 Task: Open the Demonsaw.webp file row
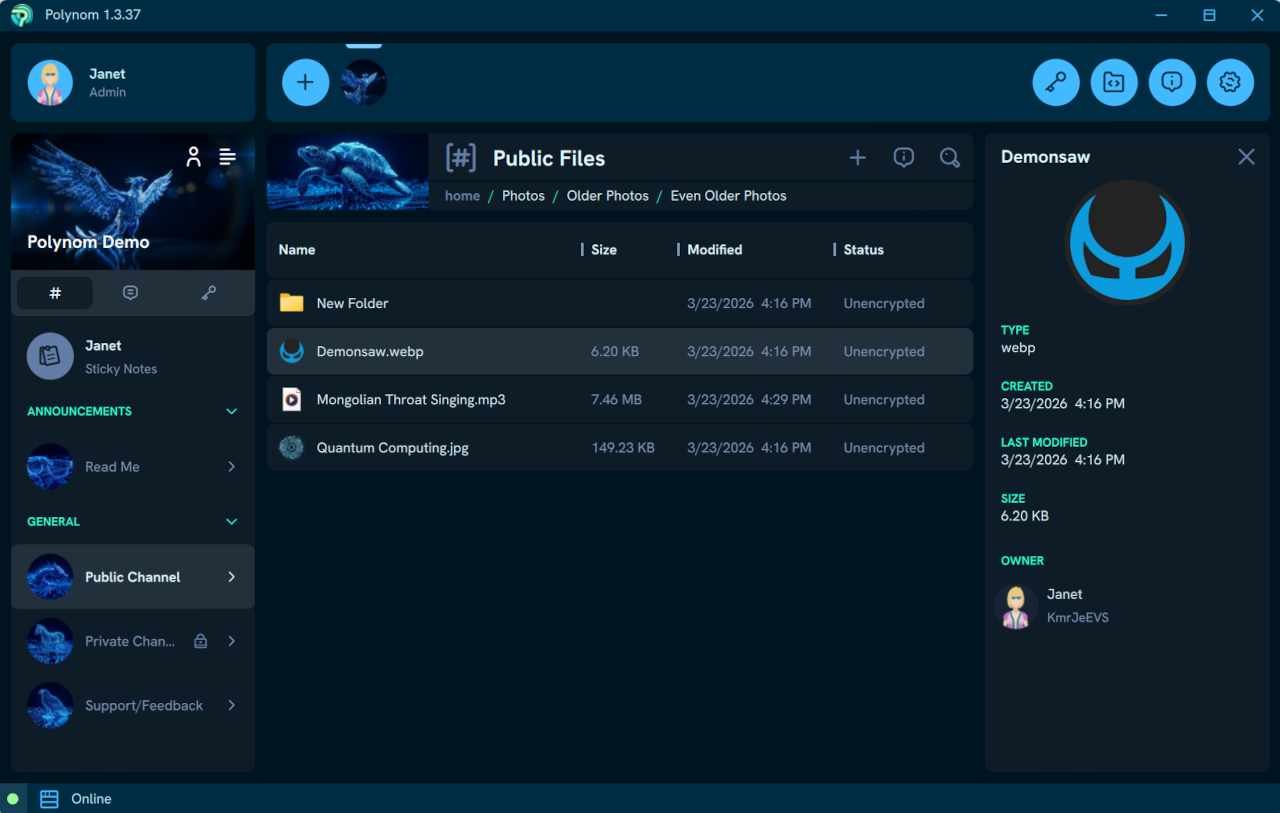pyautogui.click(x=370, y=351)
